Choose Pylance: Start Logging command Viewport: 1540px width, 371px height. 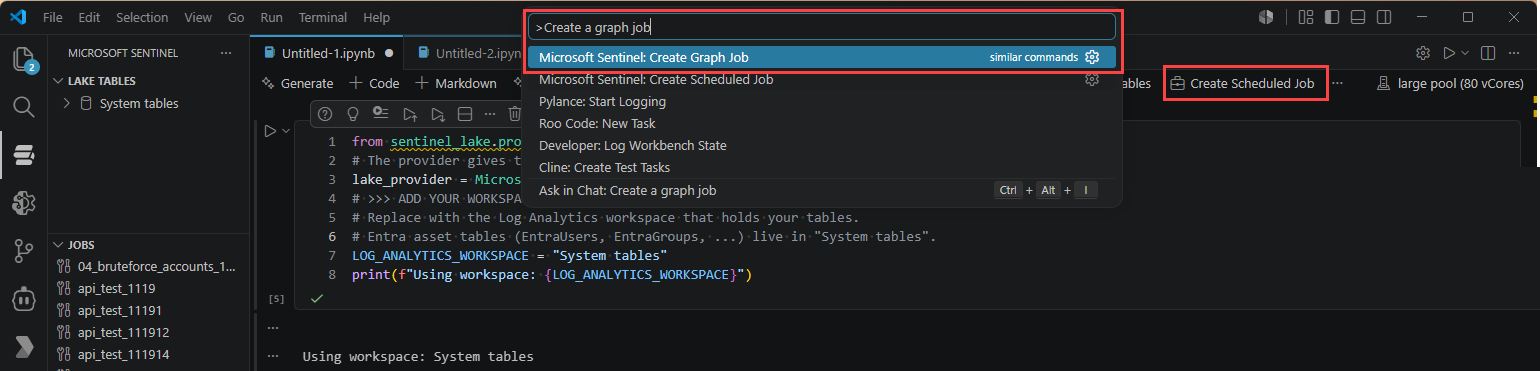click(x=822, y=102)
